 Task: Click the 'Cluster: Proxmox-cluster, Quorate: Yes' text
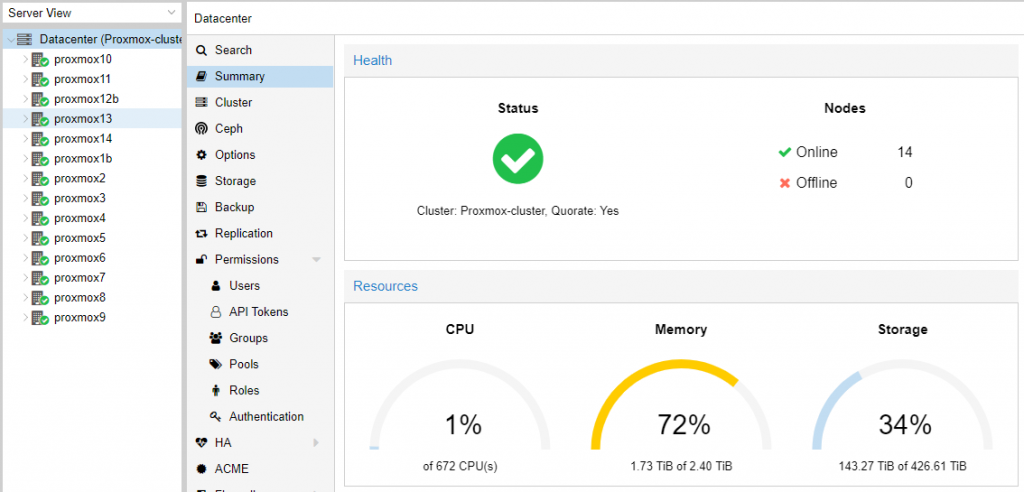[518, 211]
